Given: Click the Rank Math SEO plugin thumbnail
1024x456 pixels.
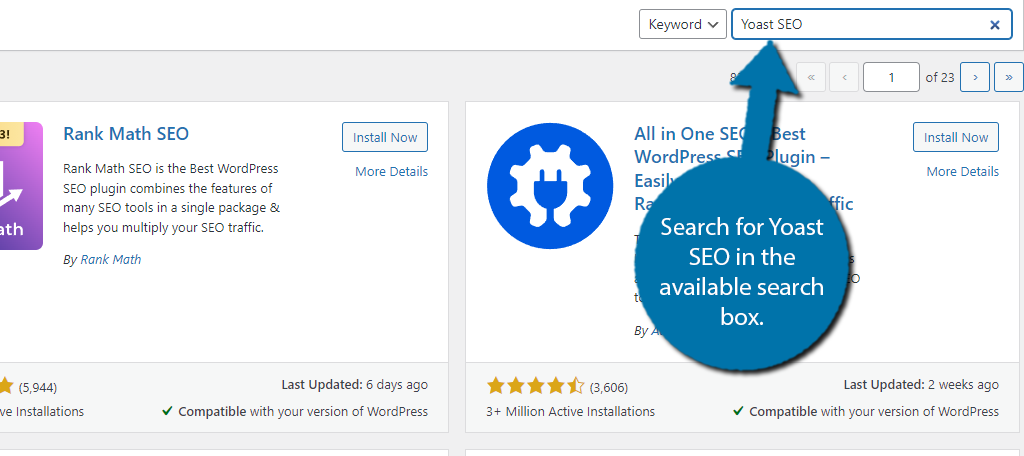Looking at the screenshot, I should coord(21,185).
